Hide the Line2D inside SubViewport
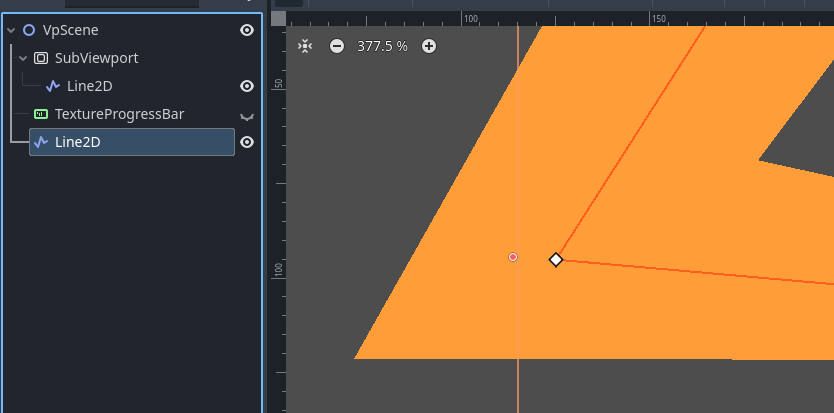The height and width of the screenshot is (413, 834). point(247,86)
